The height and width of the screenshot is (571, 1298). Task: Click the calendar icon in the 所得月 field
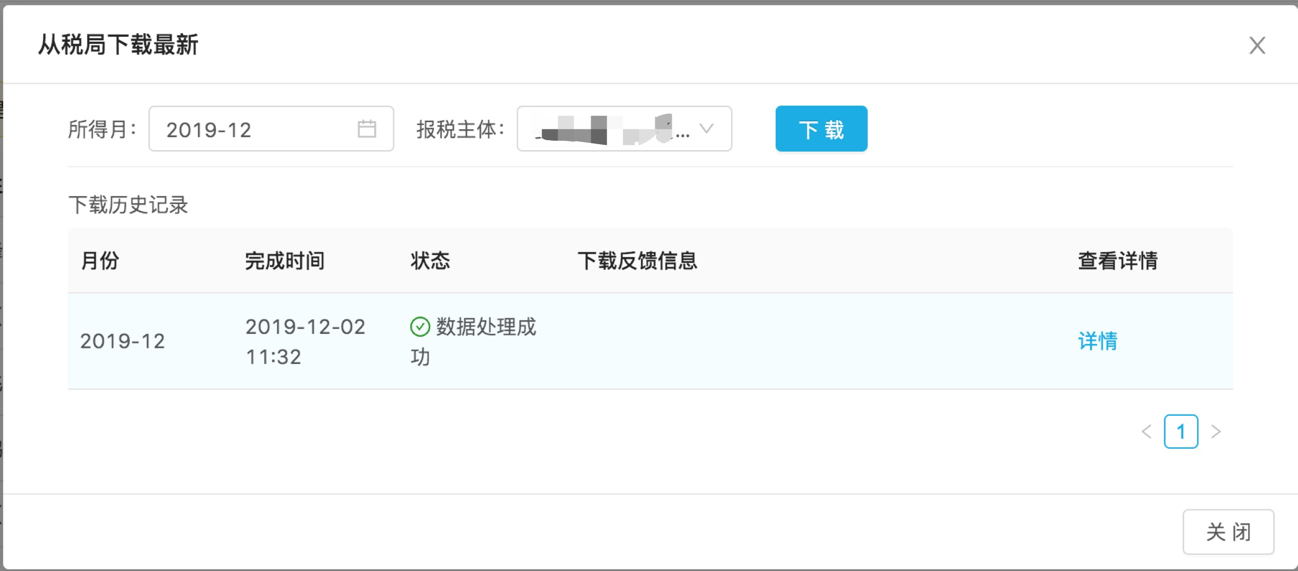367,129
